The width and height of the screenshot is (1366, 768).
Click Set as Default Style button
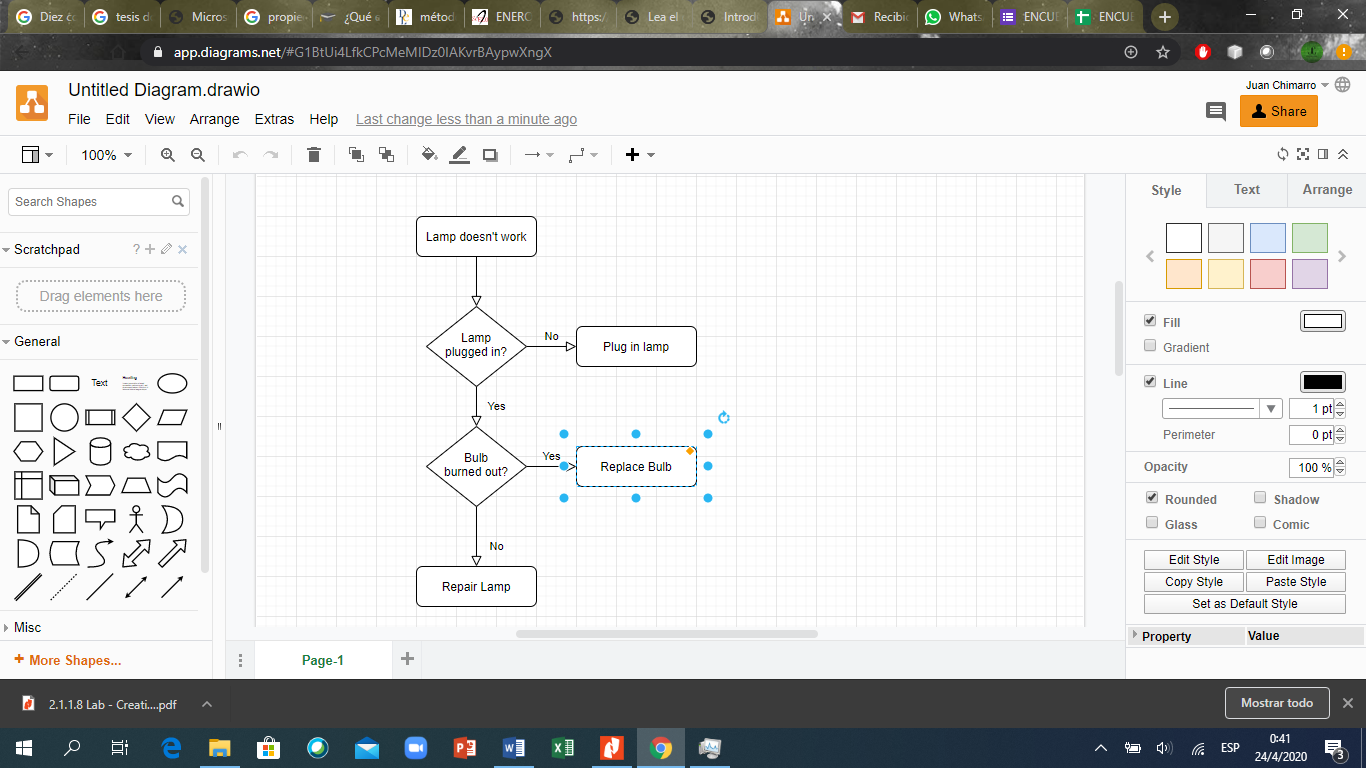(x=1245, y=604)
